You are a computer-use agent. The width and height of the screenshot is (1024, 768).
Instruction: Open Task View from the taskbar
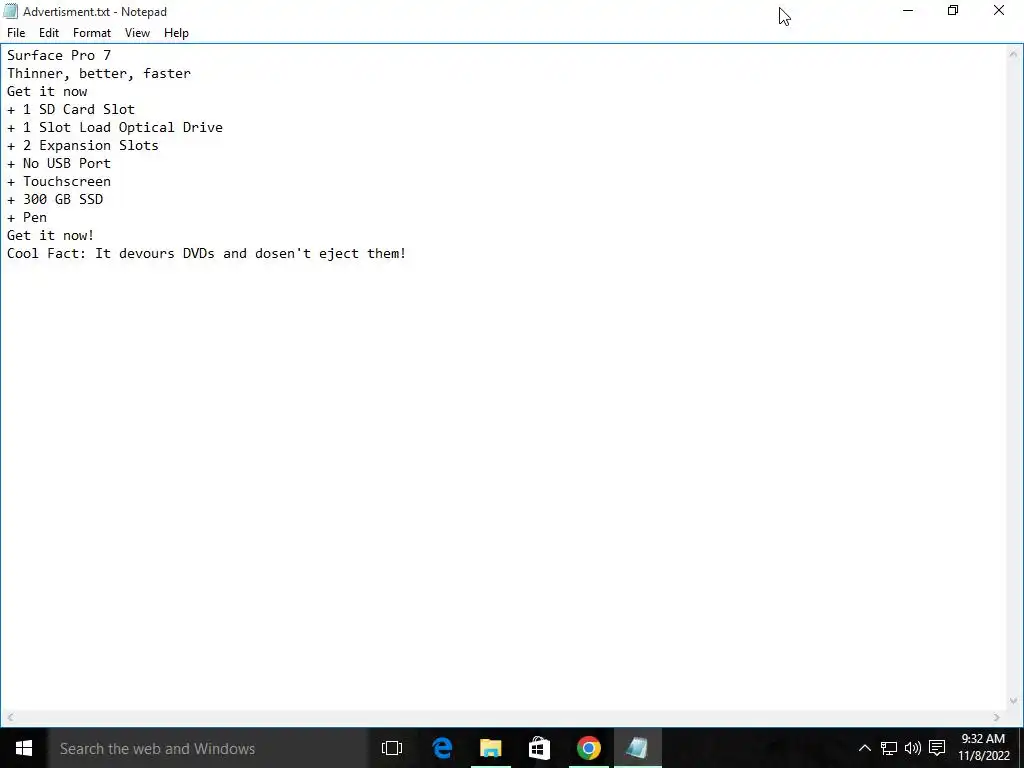tap(392, 748)
